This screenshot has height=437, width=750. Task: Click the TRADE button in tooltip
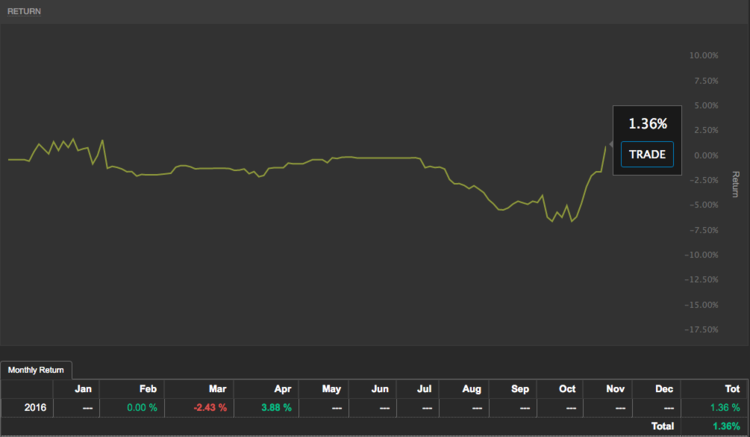pos(647,154)
